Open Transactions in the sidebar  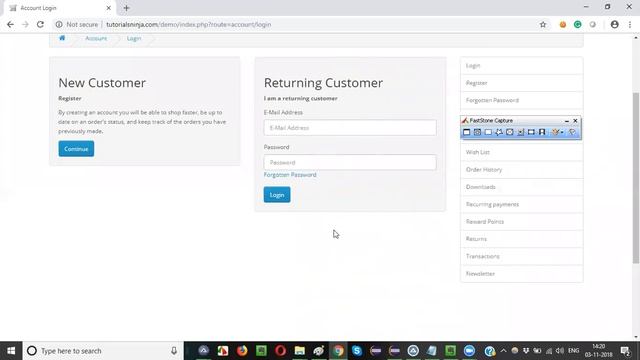click(522, 256)
